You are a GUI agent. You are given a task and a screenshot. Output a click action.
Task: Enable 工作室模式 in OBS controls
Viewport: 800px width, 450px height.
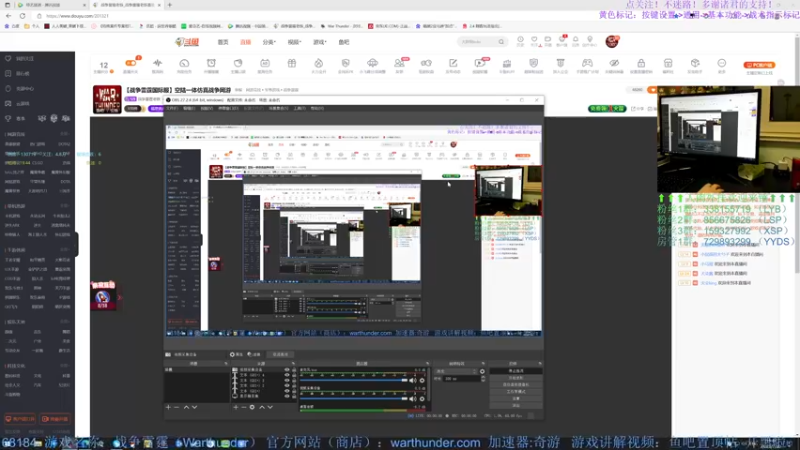(x=516, y=391)
